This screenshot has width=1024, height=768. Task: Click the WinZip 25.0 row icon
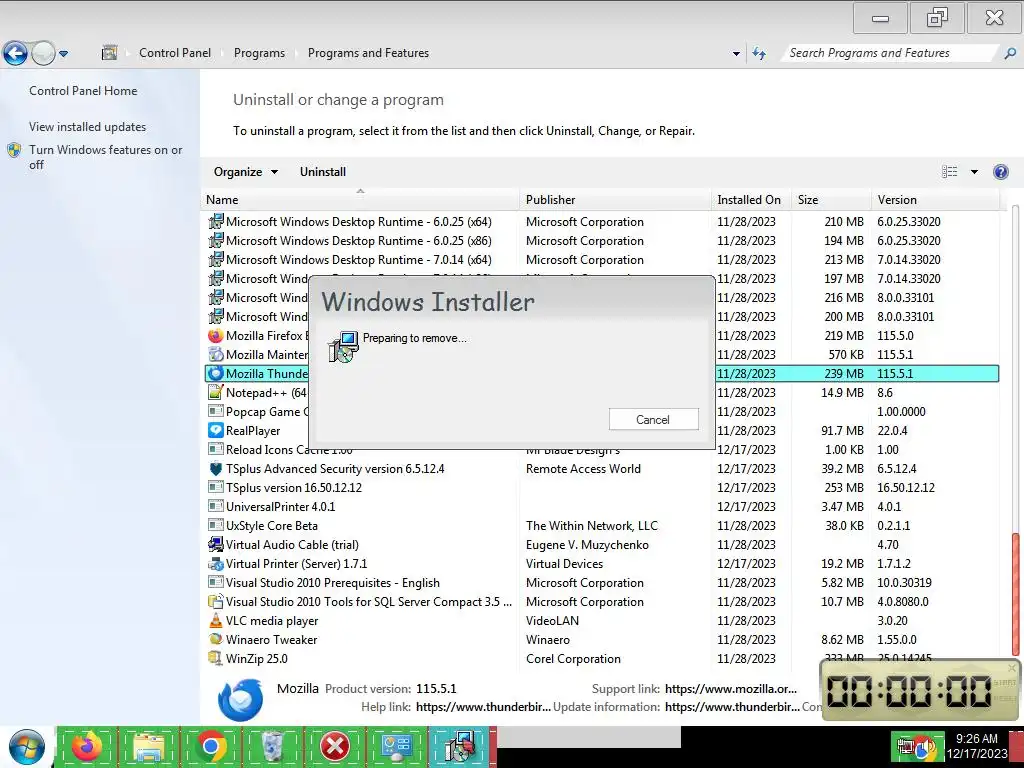point(216,658)
